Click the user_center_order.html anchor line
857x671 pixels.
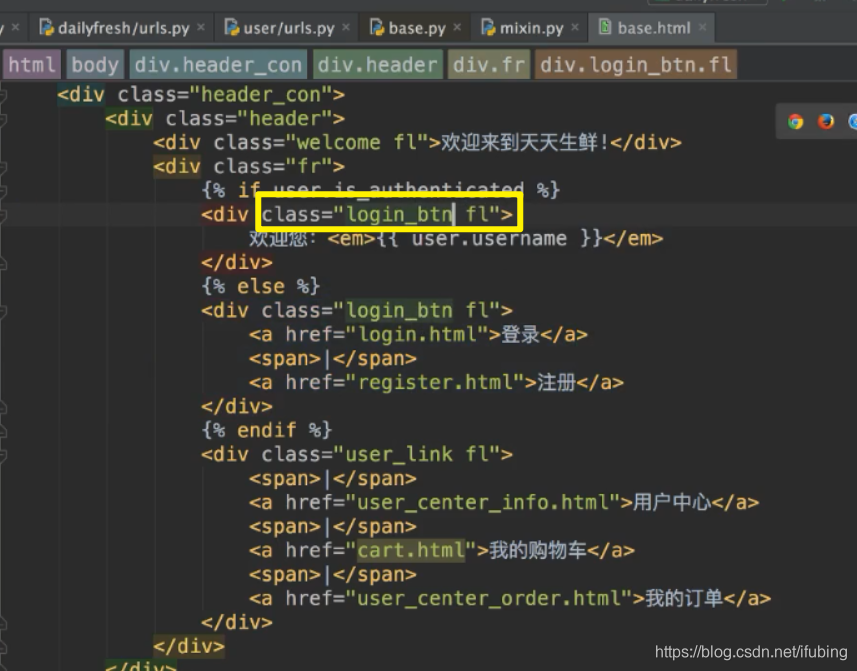pyautogui.click(x=510, y=598)
